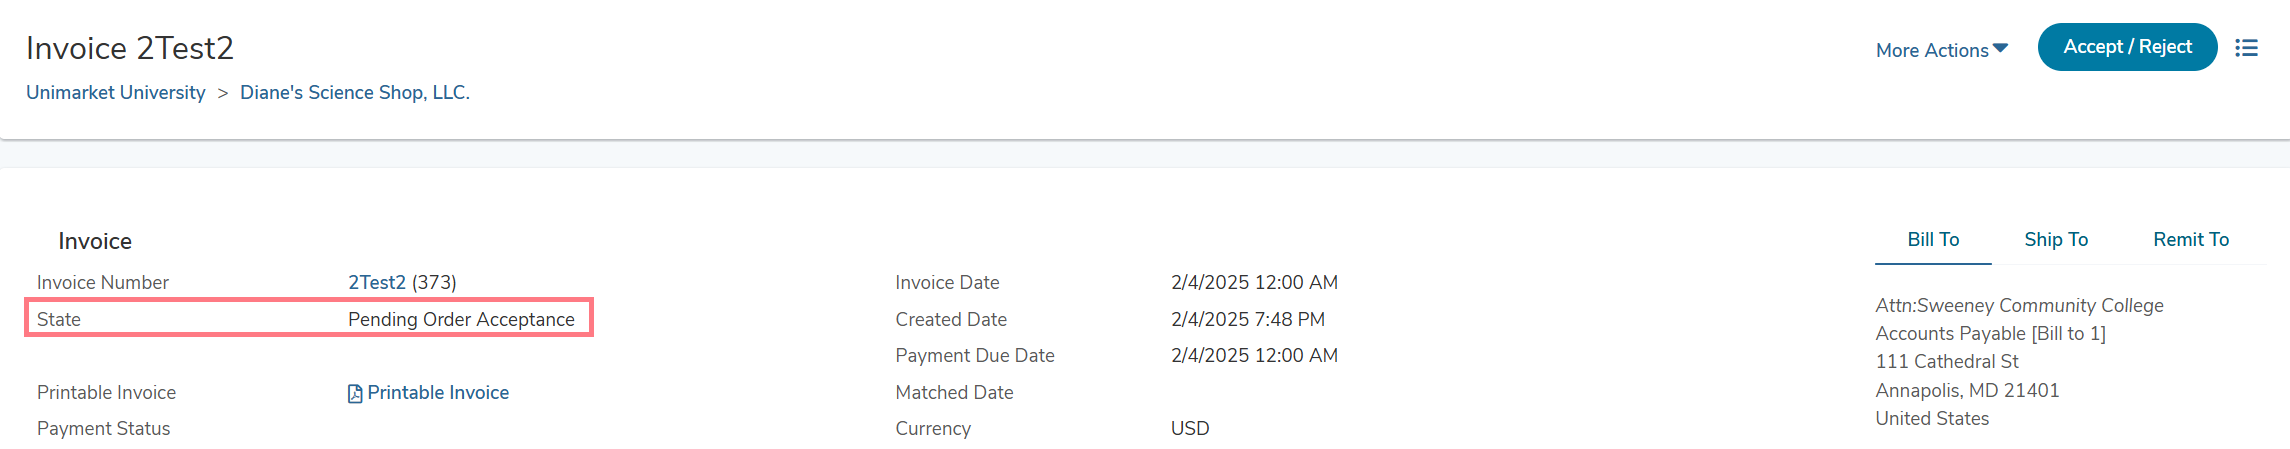This screenshot has height=449, width=2290.
Task: Click the Printable Invoice document icon
Action: tap(355, 394)
